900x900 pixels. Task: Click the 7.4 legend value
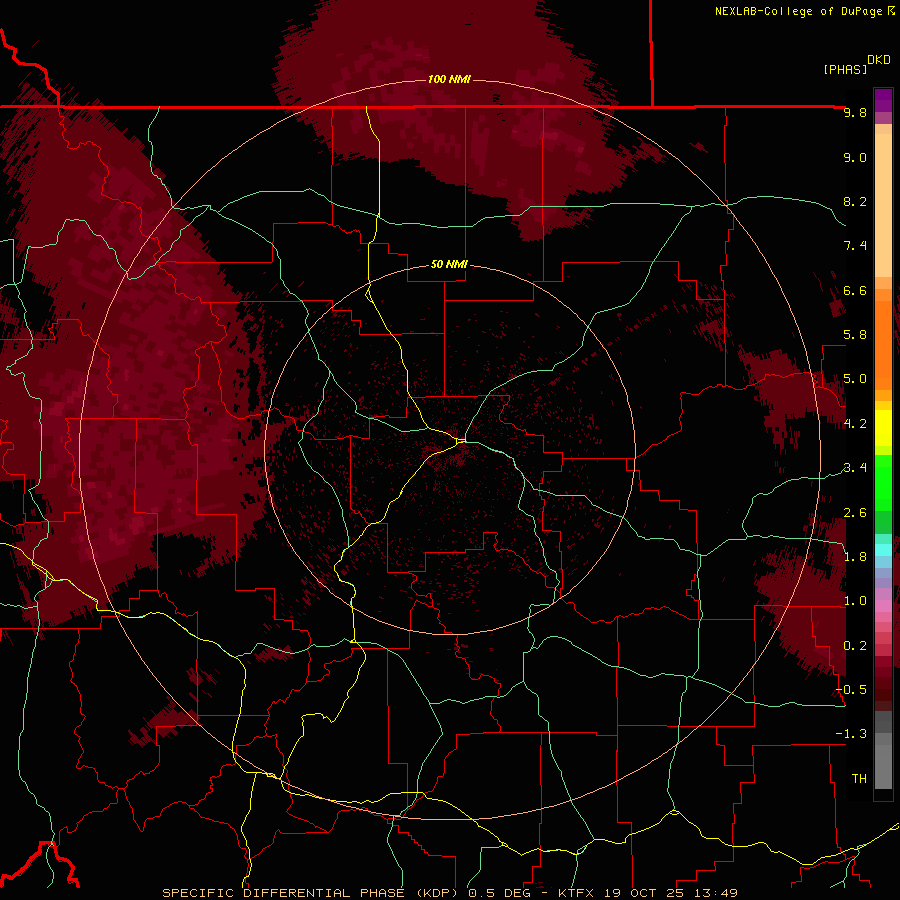point(855,246)
